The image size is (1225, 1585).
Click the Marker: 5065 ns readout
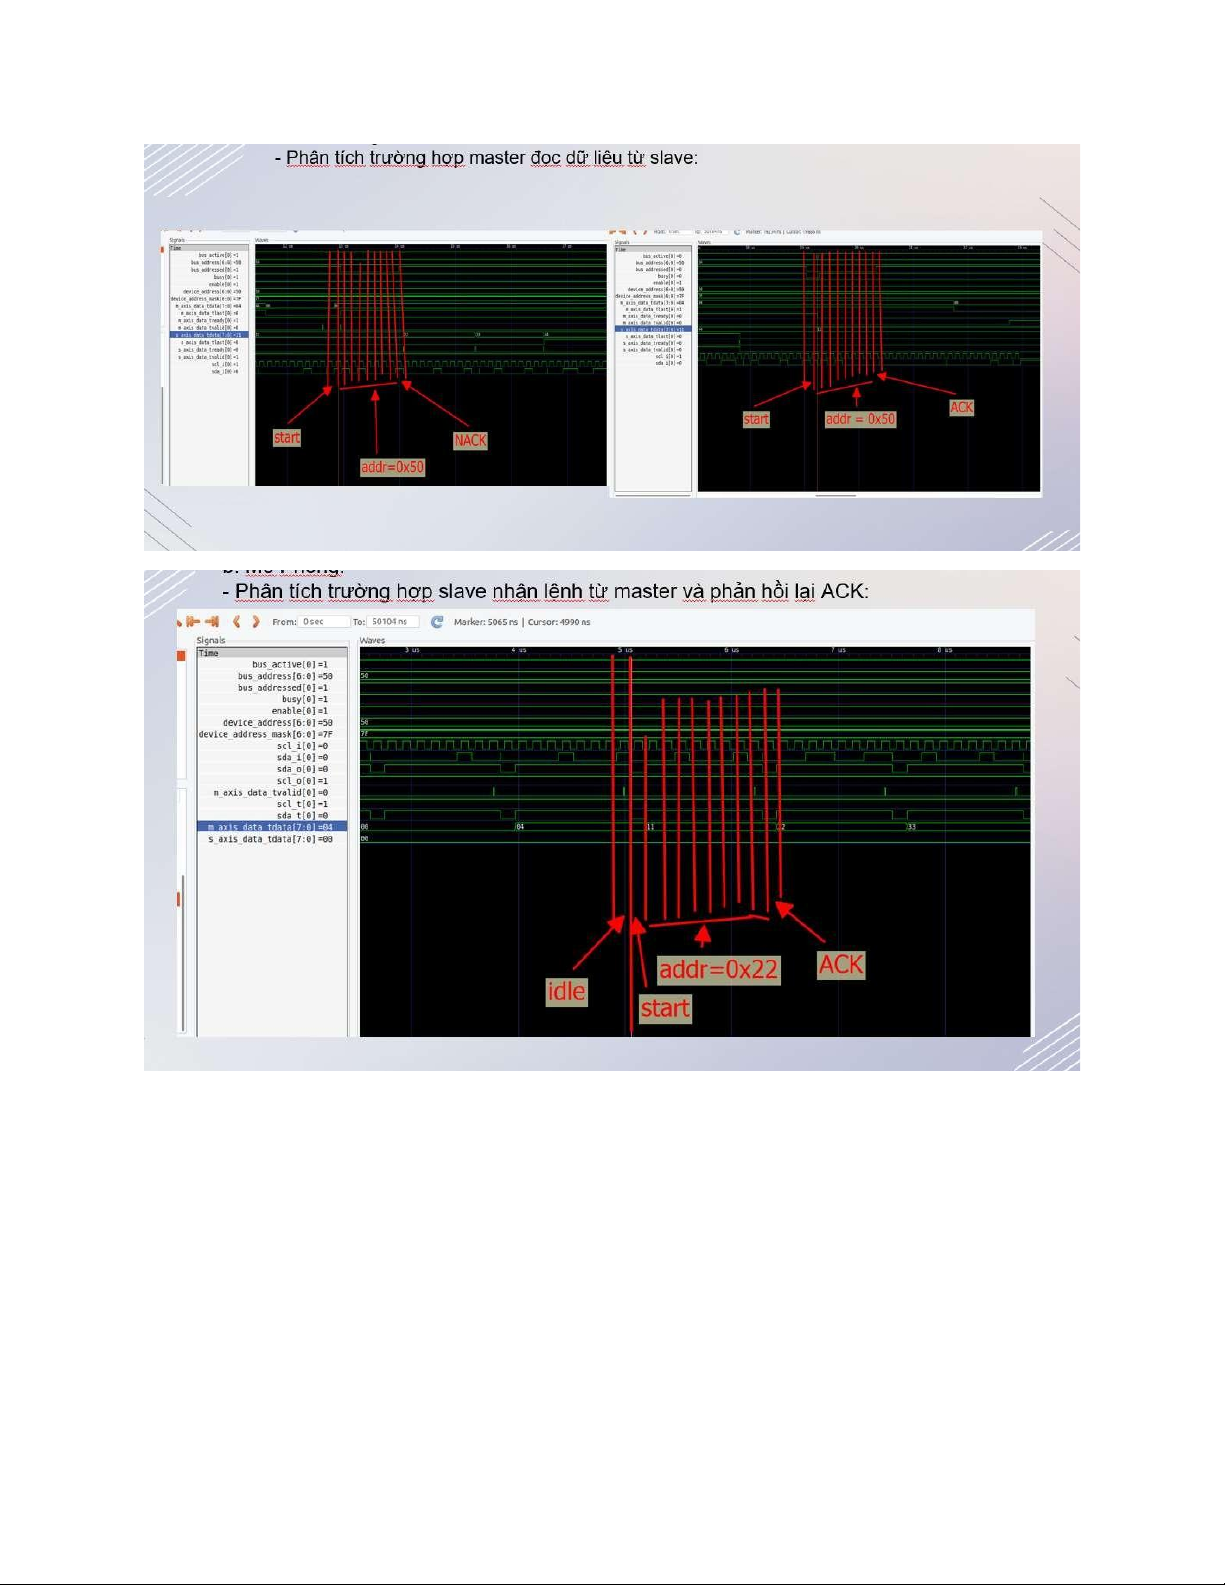tap(485, 622)
